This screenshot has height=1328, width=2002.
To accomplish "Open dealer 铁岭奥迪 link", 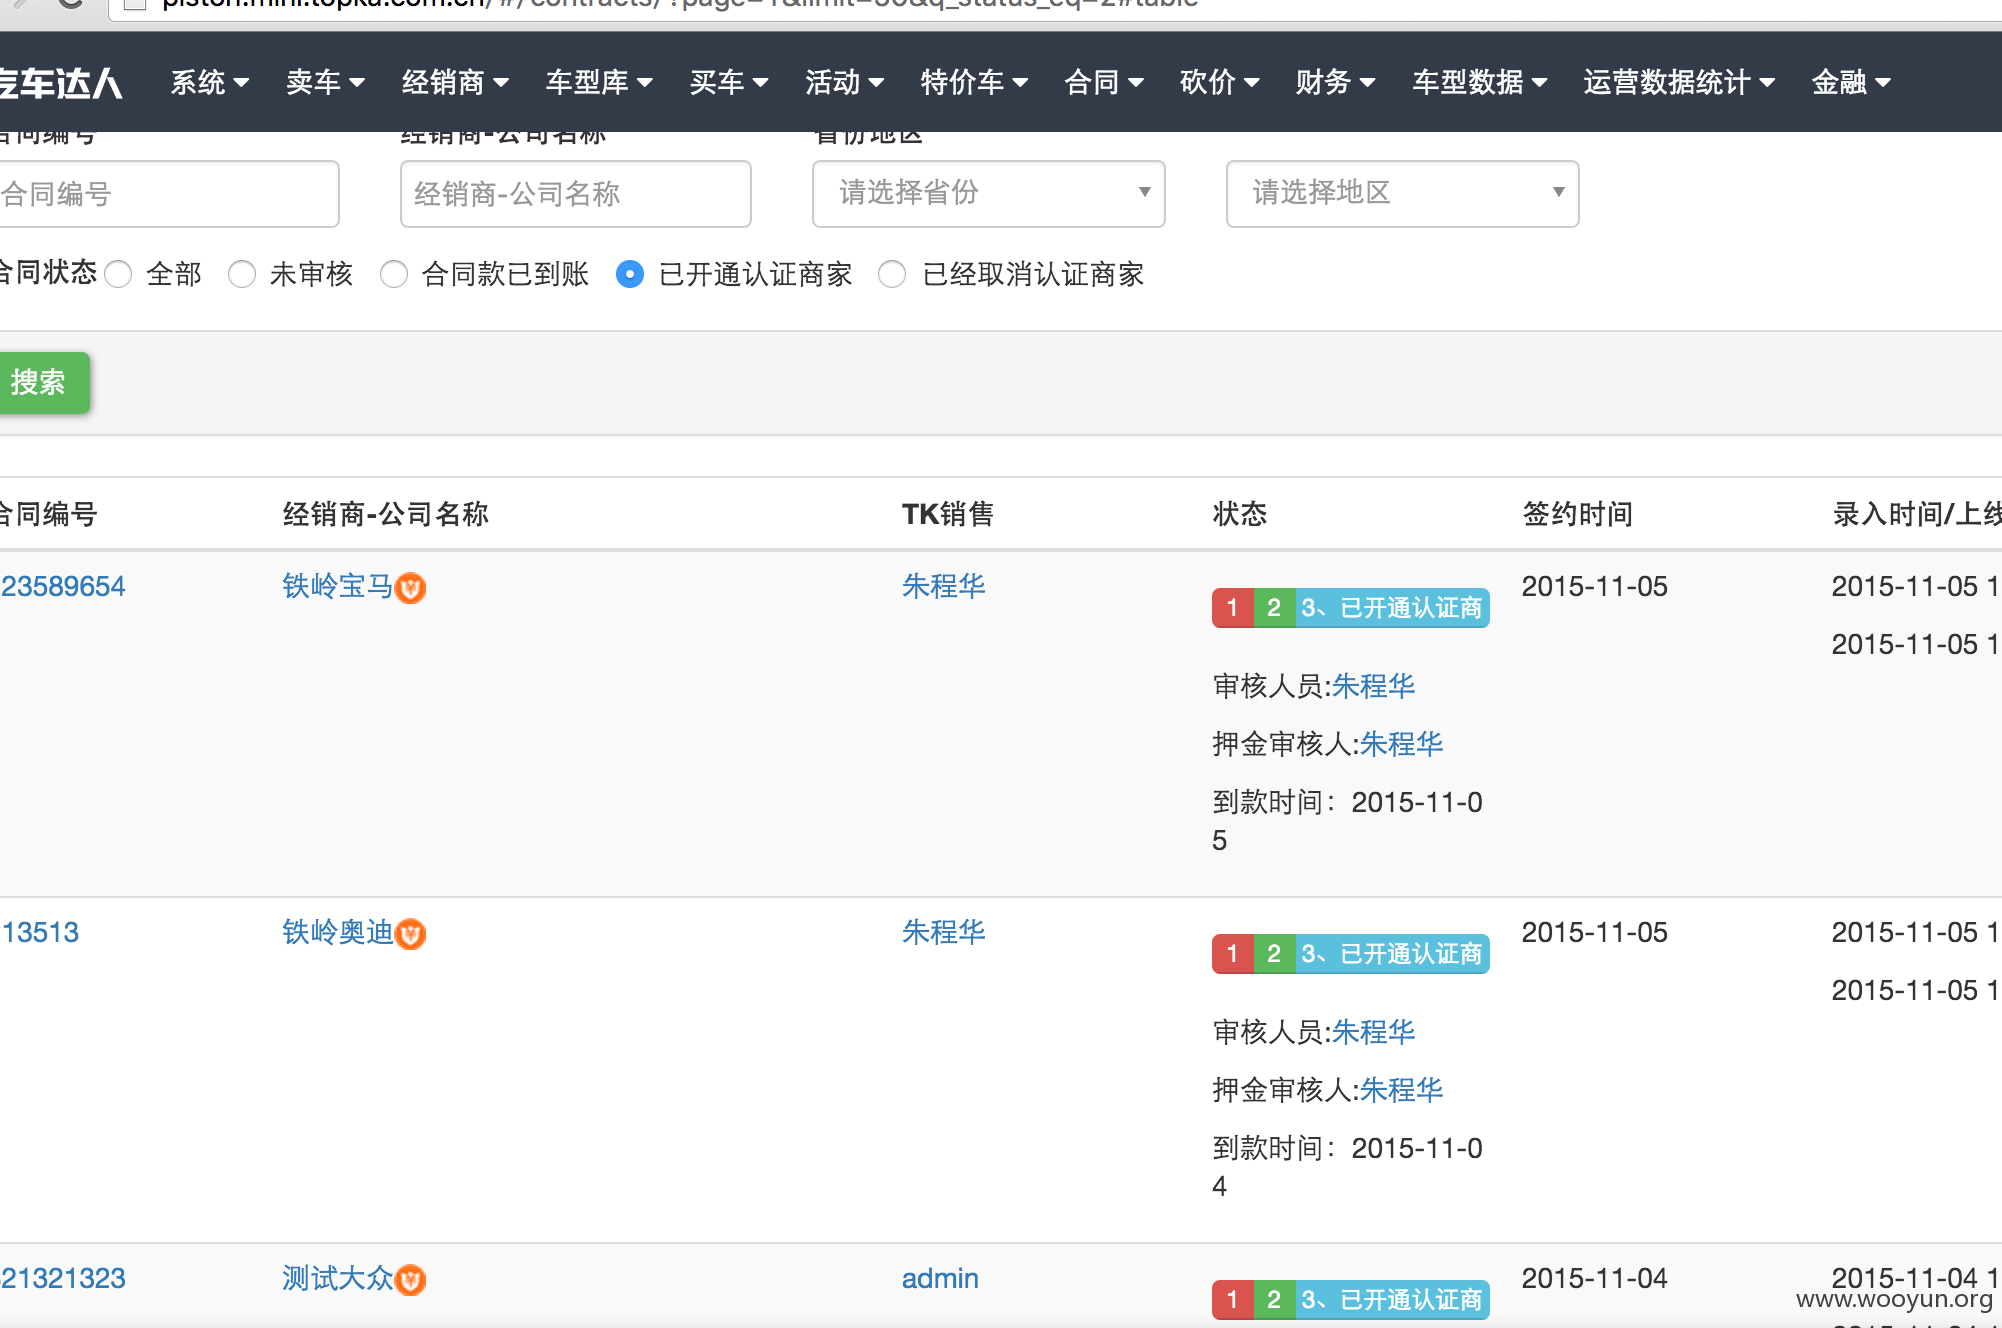I will point(338,932).
